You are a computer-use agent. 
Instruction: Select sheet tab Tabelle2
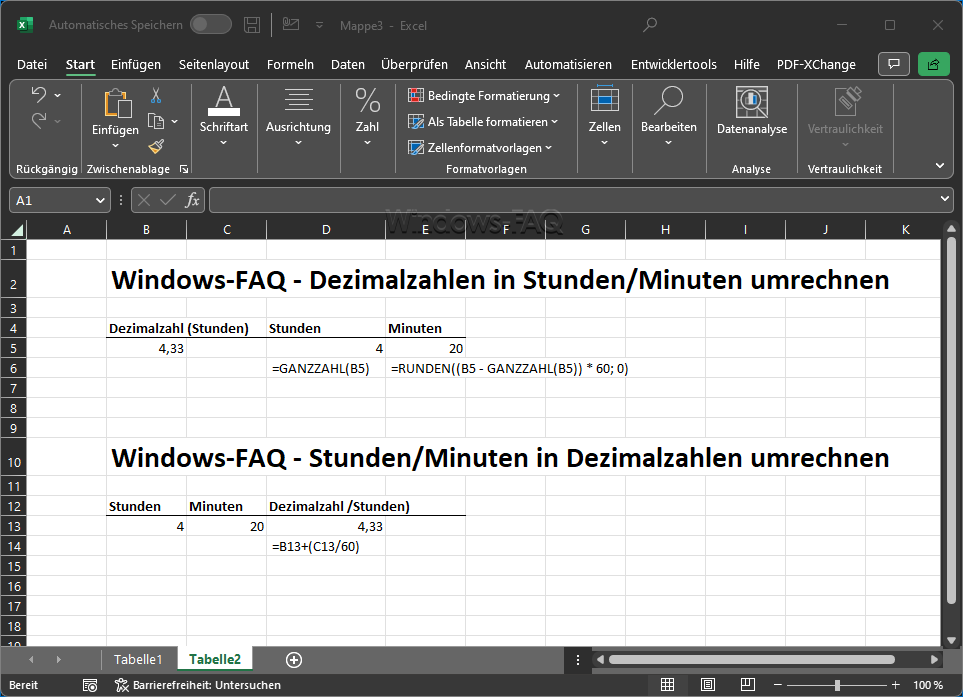click(215, 660)
